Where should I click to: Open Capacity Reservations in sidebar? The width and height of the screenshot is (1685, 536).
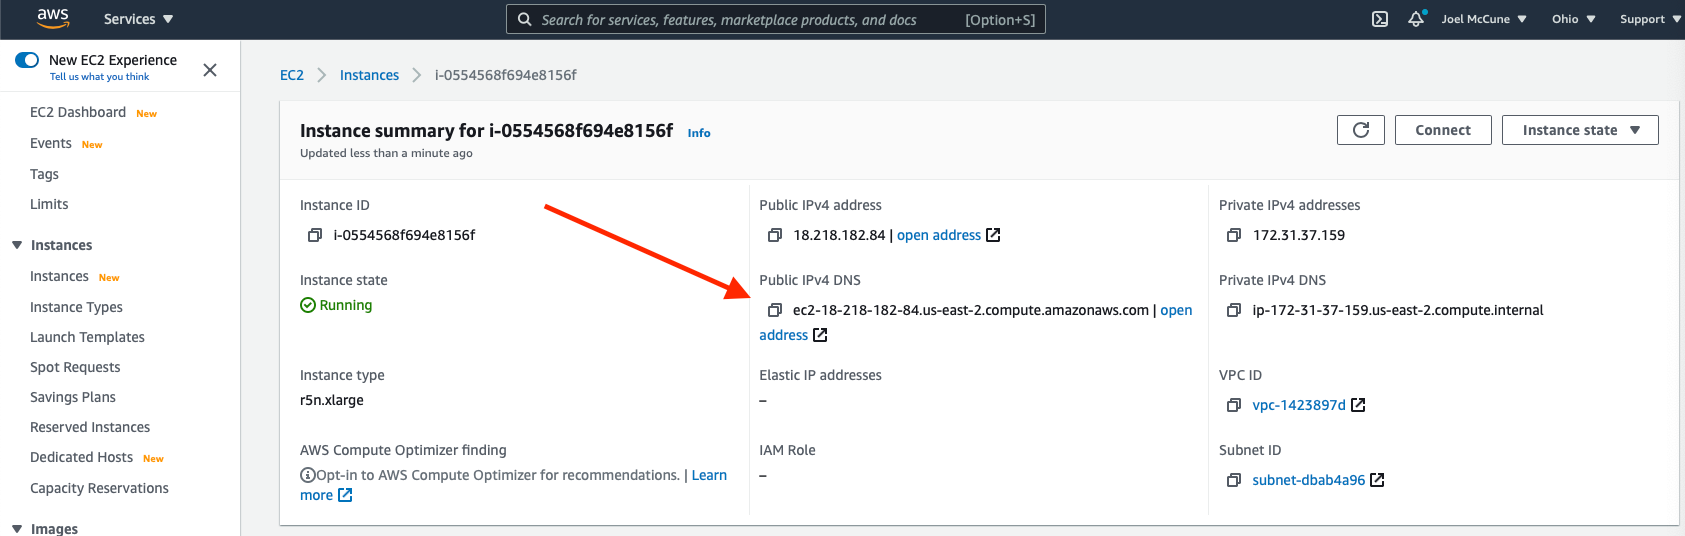[x=99, y=488]
